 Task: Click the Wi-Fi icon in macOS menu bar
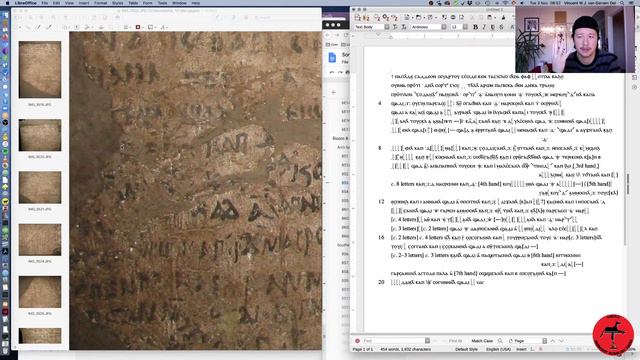pos(505,3)
